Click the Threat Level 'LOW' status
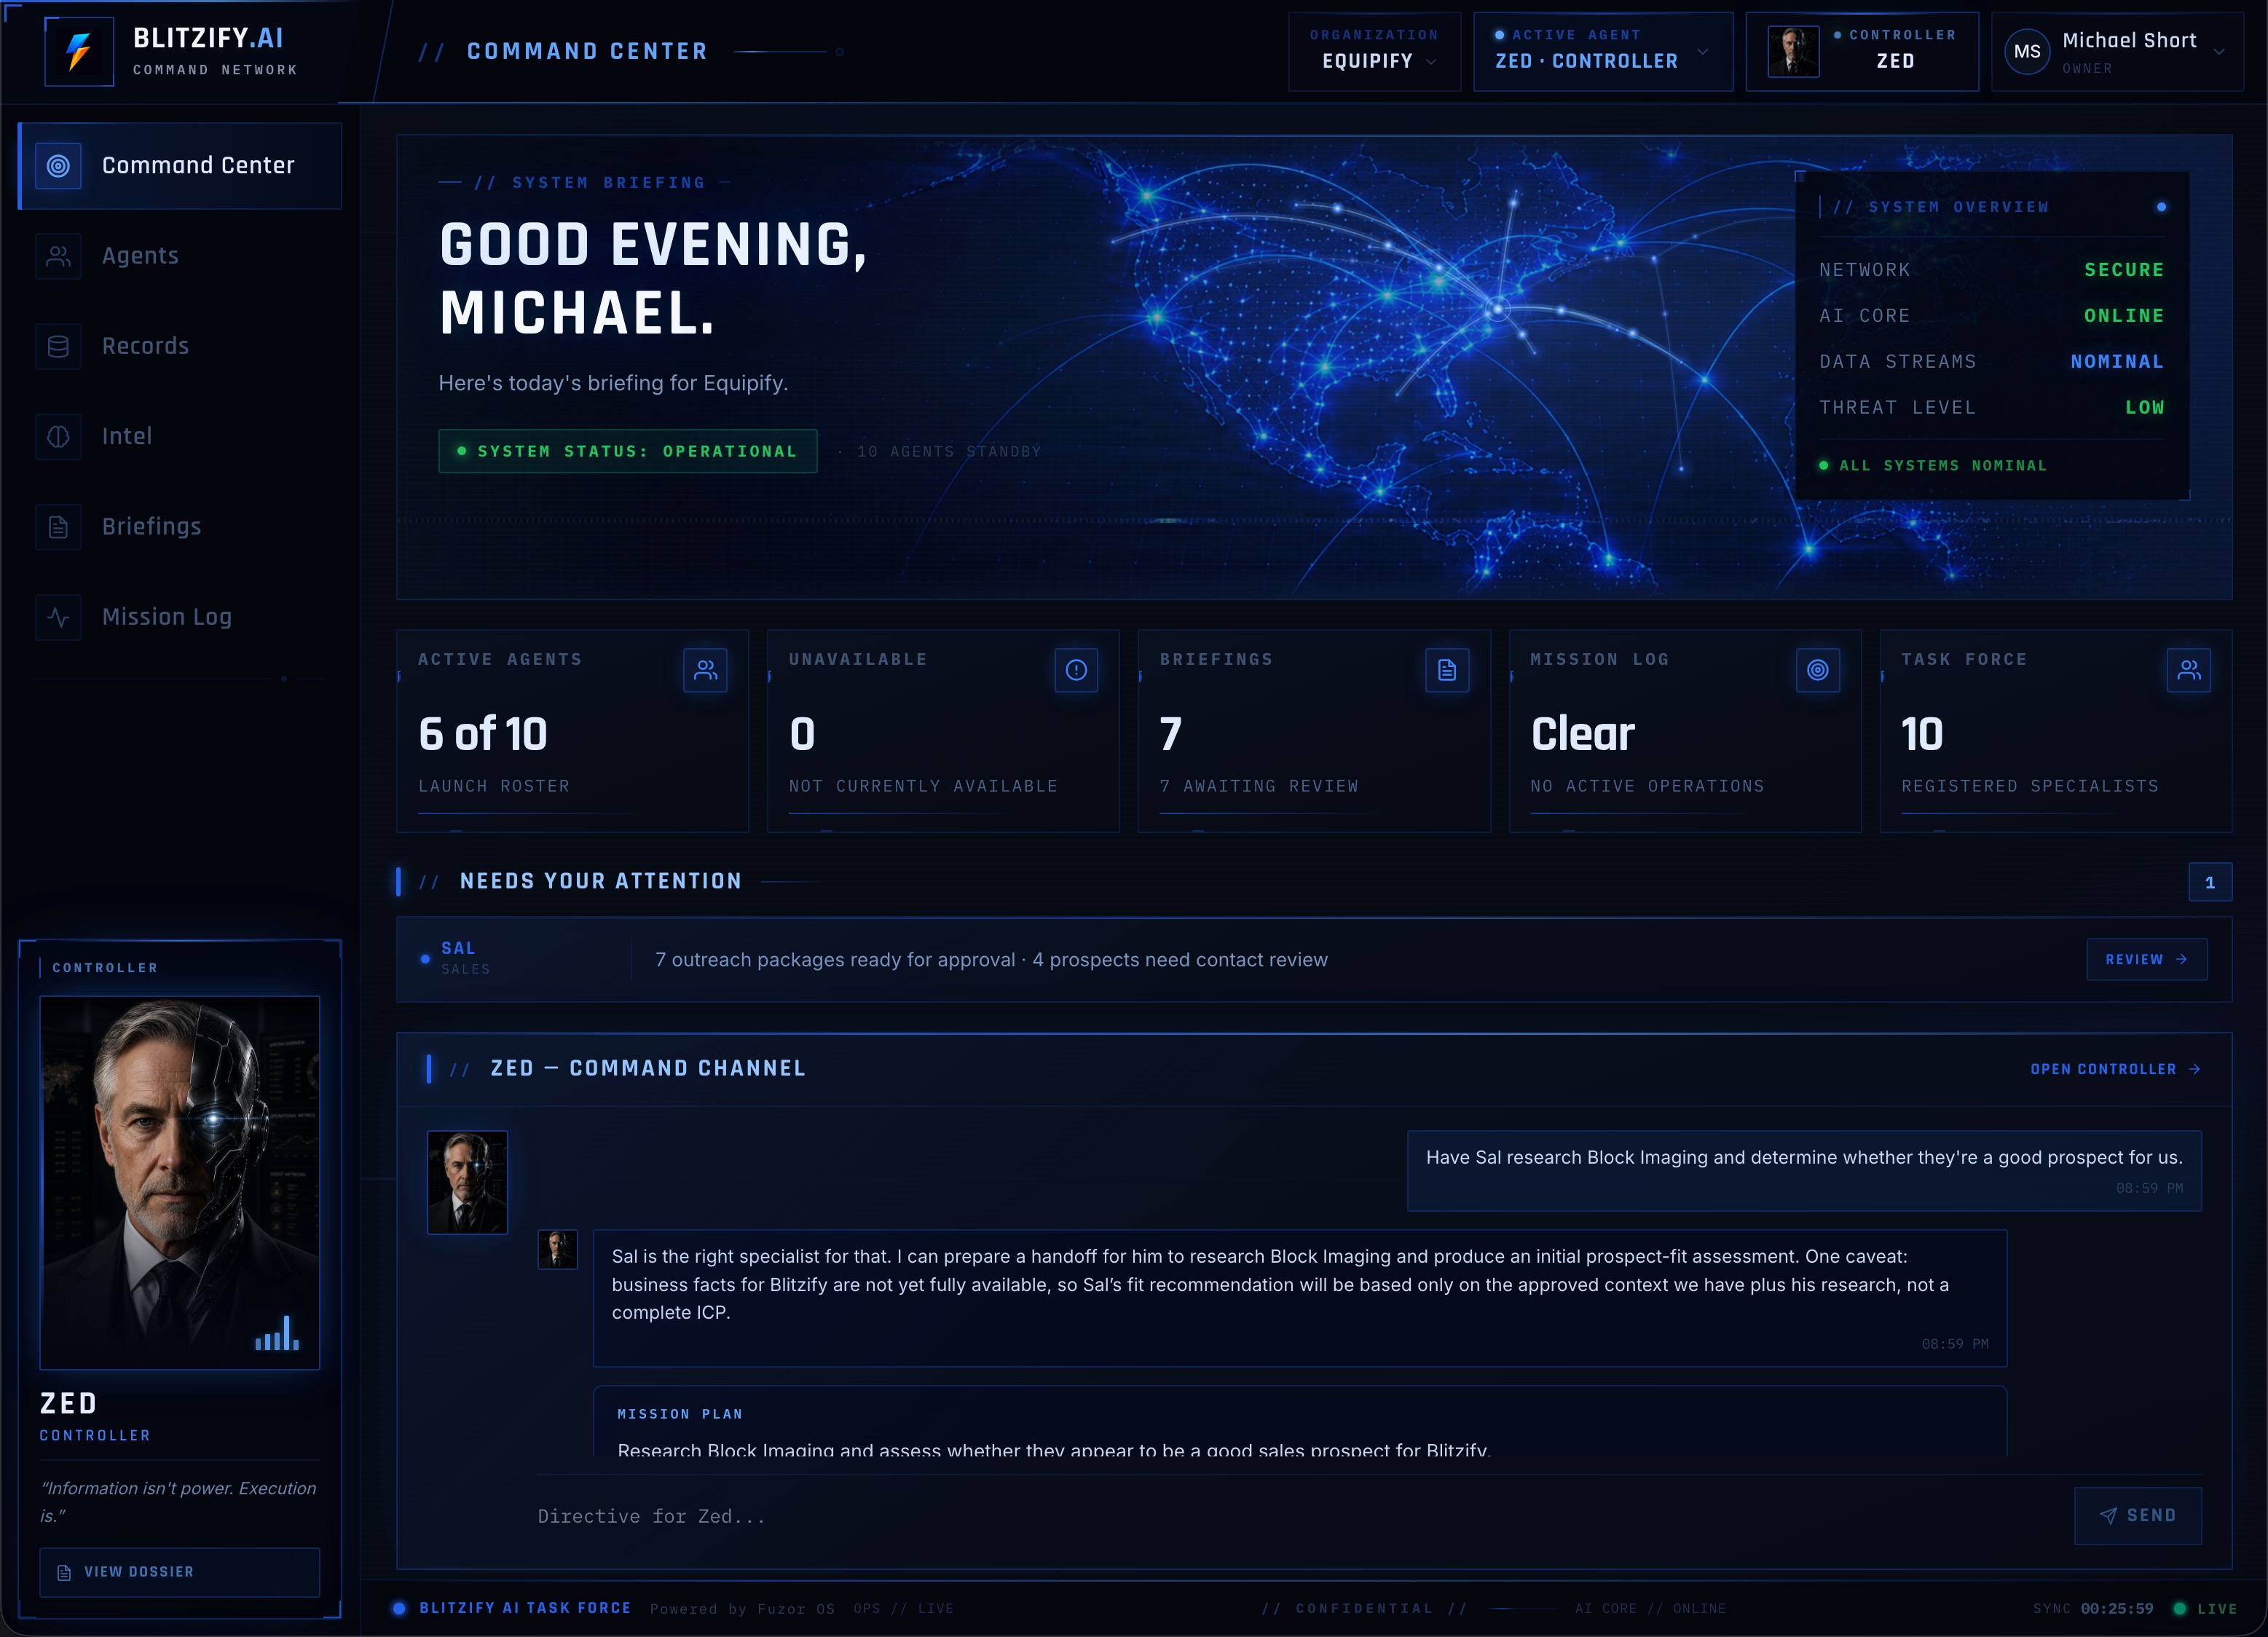The height and width of the screenshot is (1637, 2268). 2144,408
